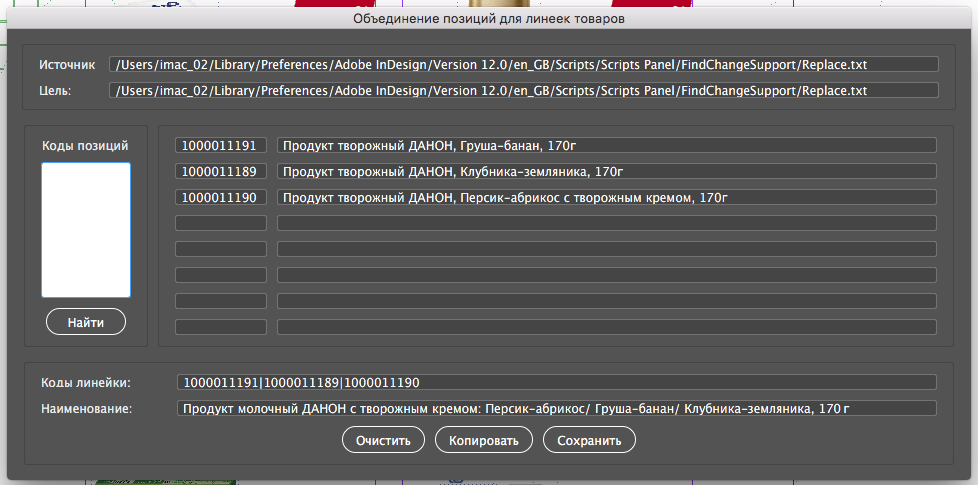Click the Сохранить button
Image resolution: width=978 pixels, height=485 pixels.
pyautogui.click(x=589, y=440)
